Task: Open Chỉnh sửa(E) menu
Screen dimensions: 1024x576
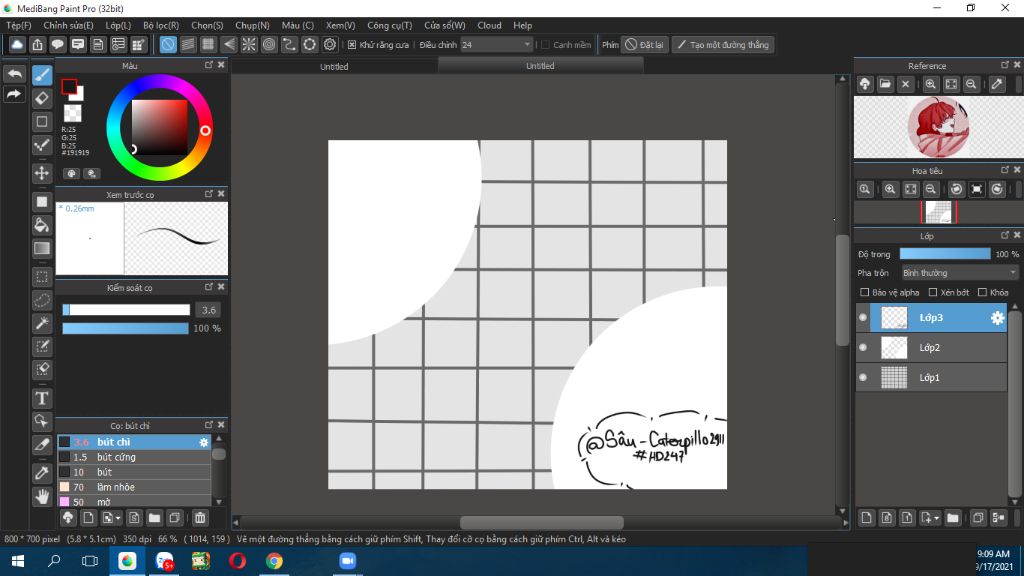Action: click(68, 25)
